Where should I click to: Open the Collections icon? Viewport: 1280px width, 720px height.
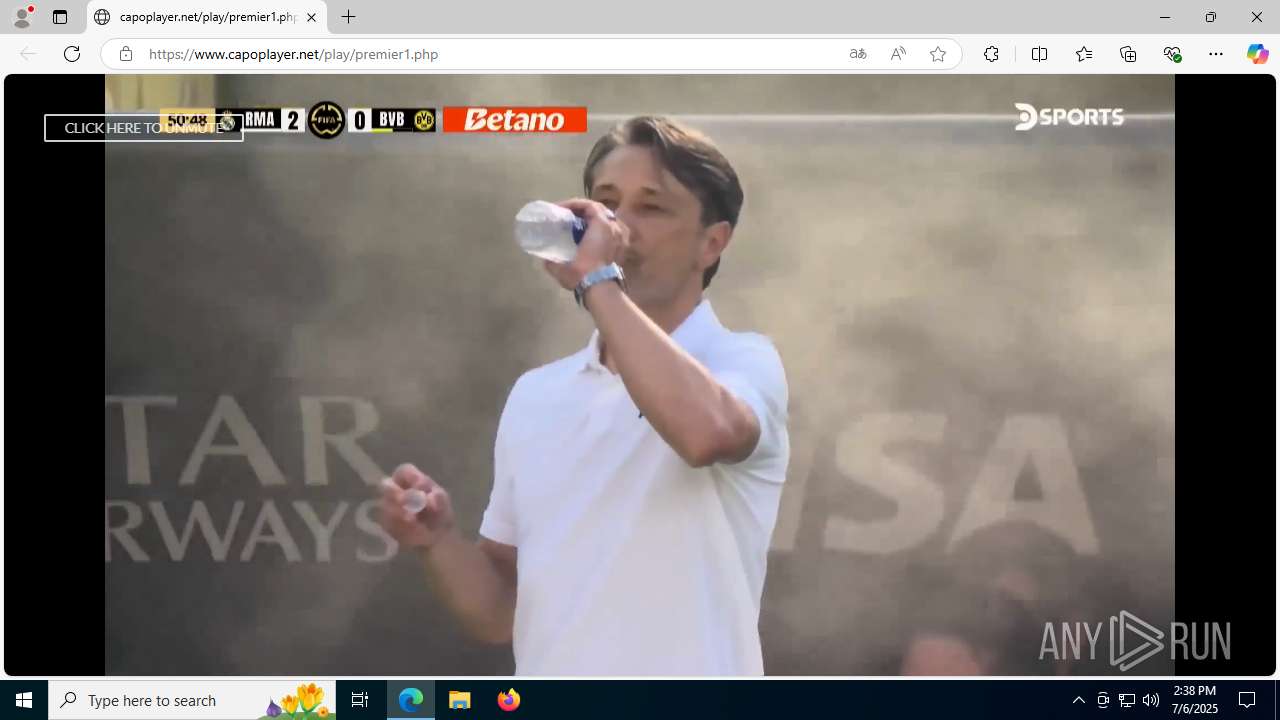[x=1128, y=54]
